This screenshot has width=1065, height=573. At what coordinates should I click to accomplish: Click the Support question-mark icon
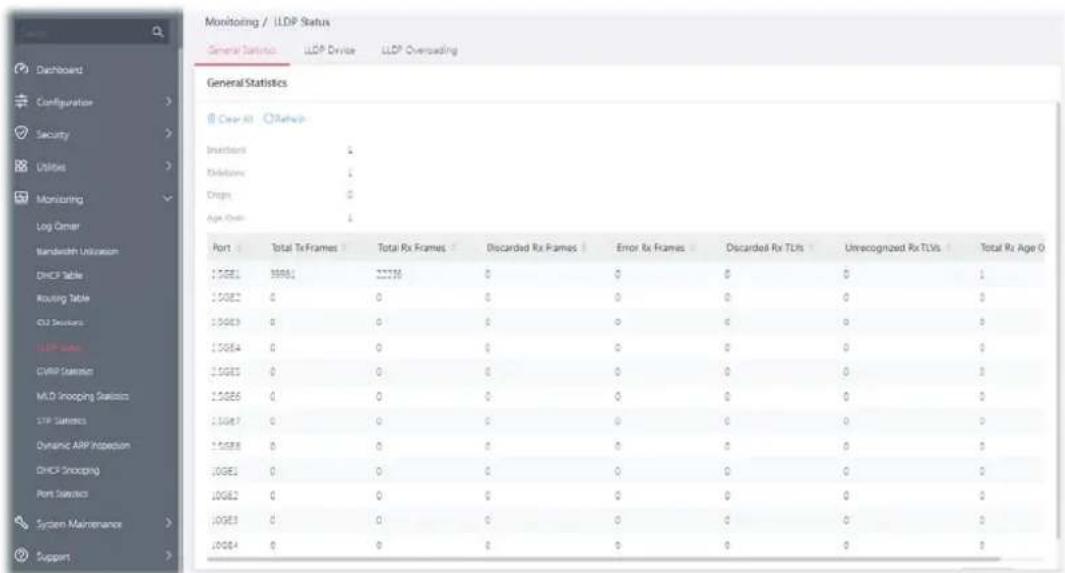coord(21,555)
